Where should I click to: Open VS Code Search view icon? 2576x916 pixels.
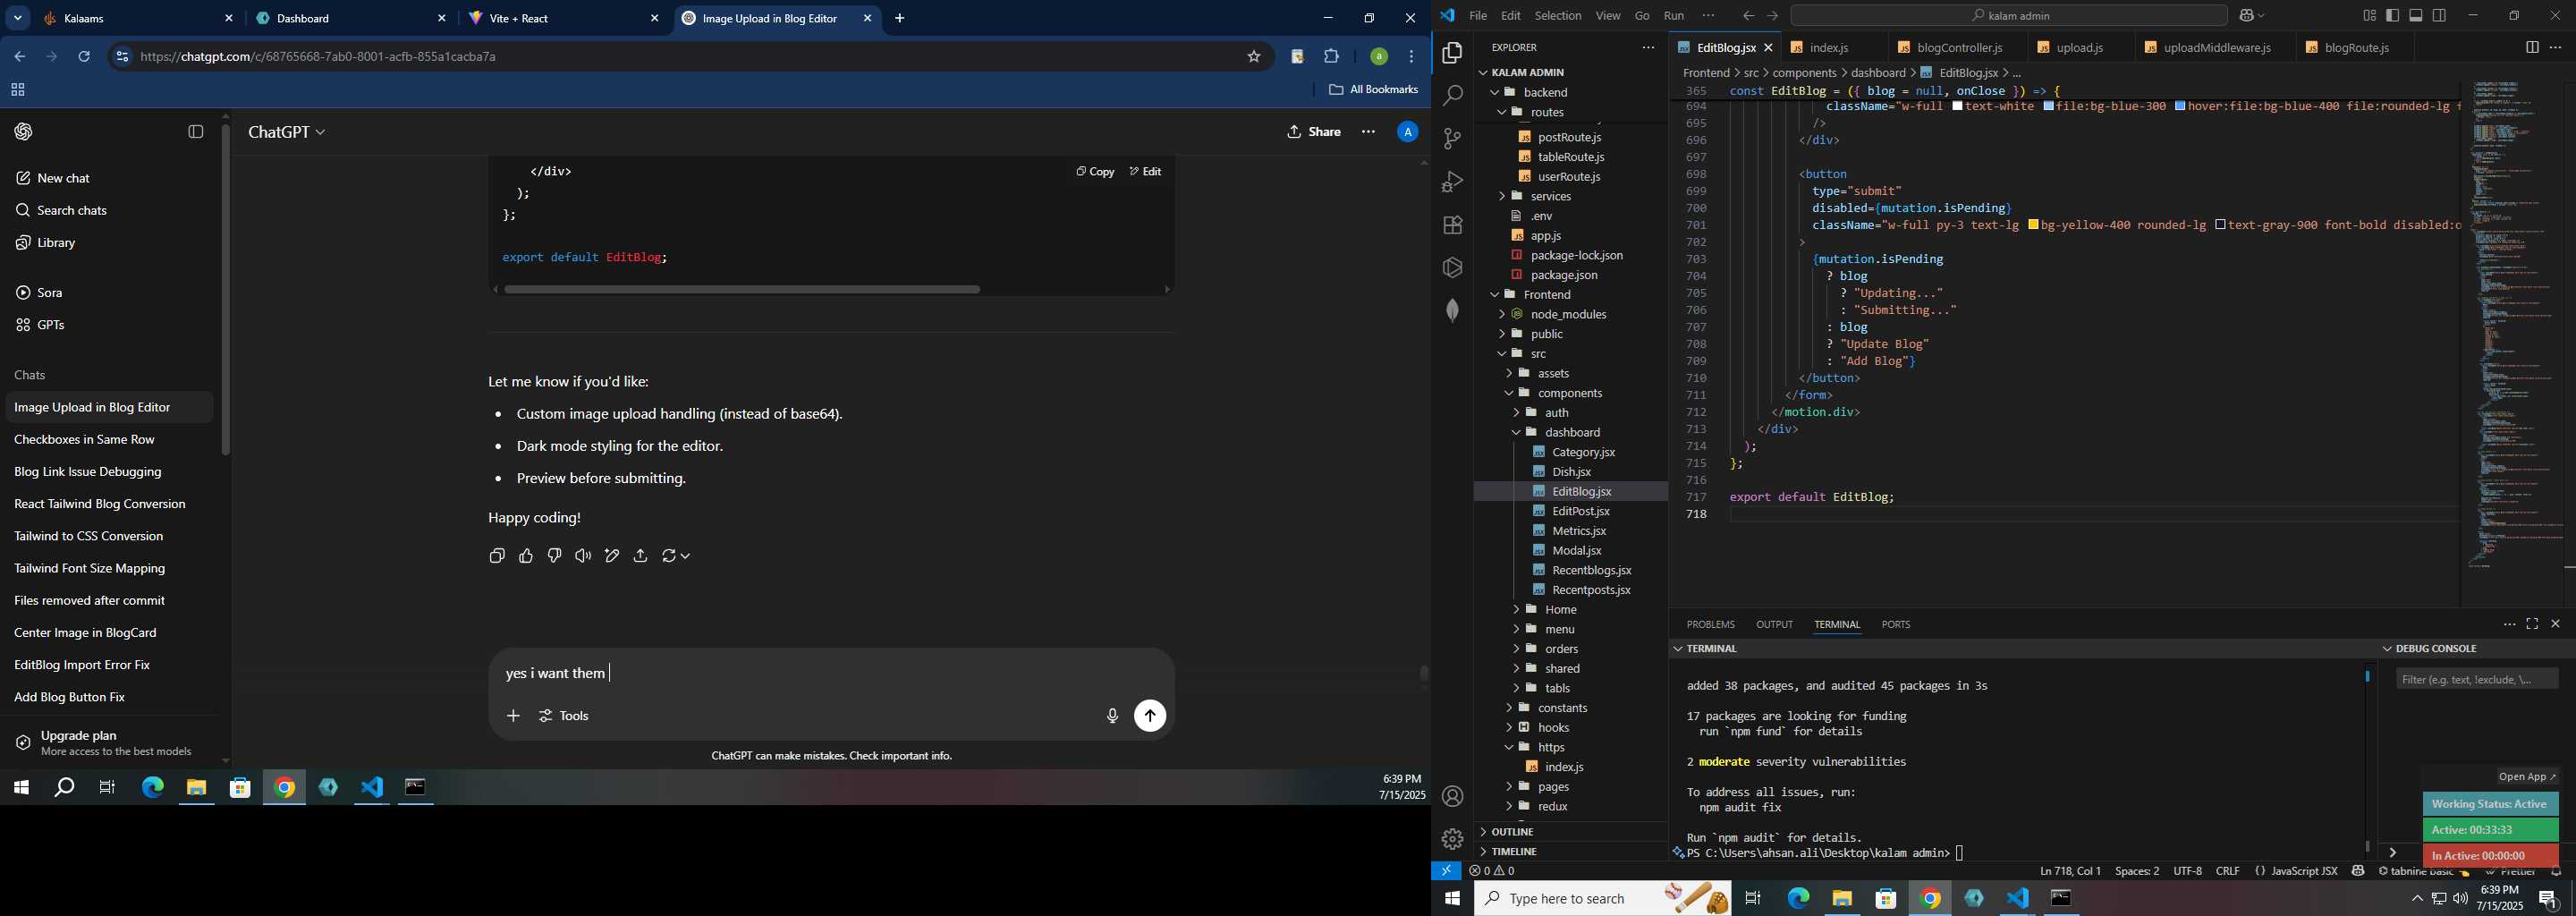(1452, 96)
